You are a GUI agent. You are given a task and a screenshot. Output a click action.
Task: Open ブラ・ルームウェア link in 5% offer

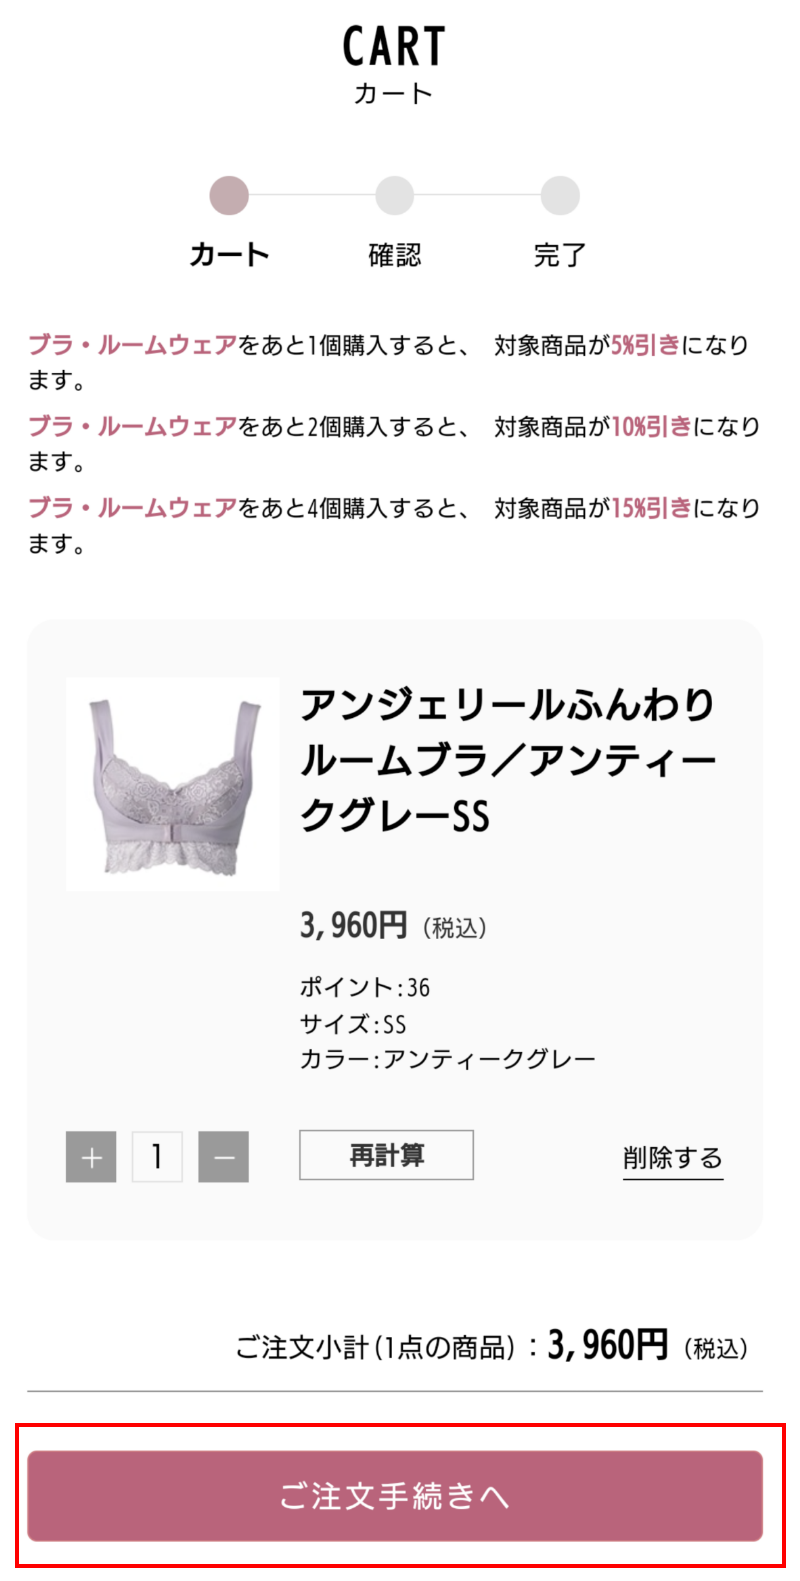[132, 345]
